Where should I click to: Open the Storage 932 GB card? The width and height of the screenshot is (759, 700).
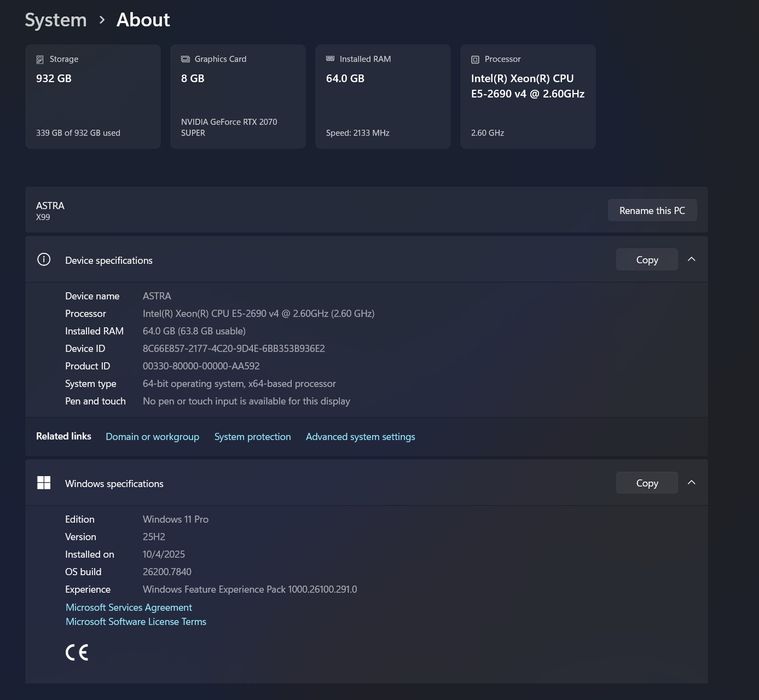pos(93,96)
